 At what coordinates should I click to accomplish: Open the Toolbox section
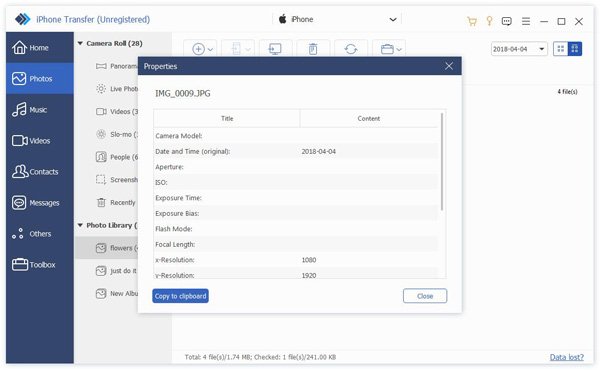(40, 265)
